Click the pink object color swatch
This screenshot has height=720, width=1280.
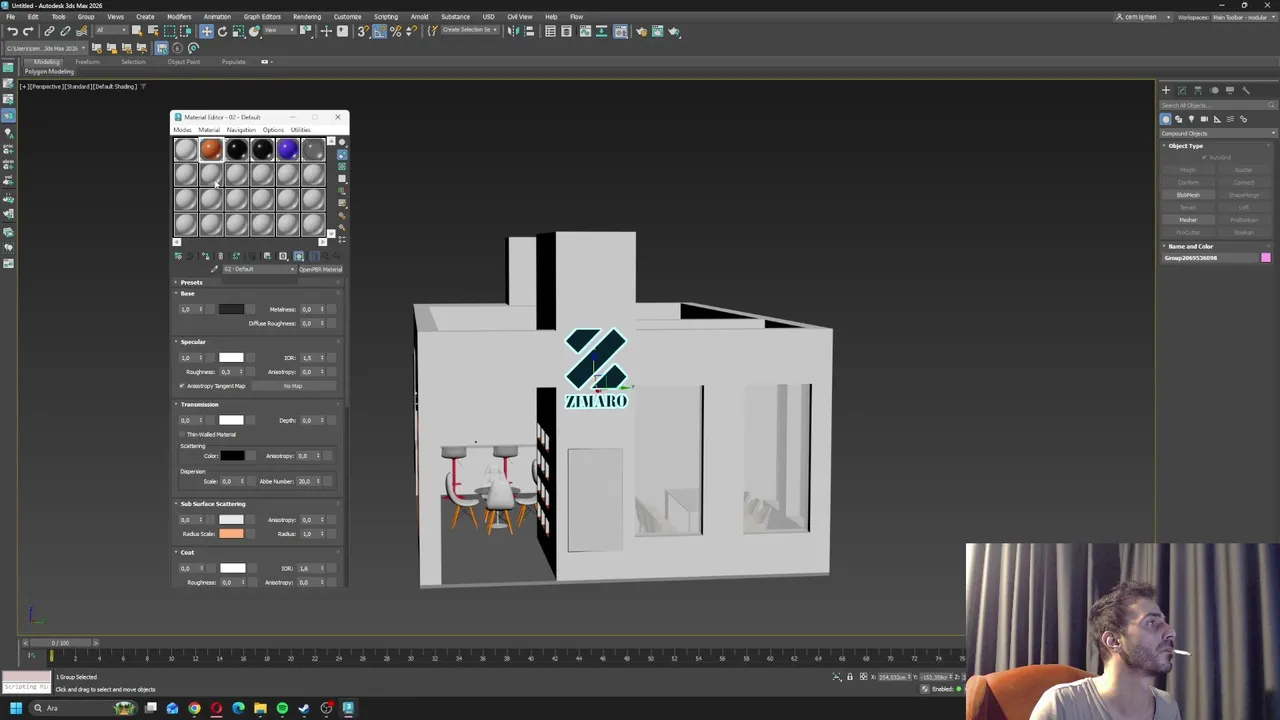click(1266, 258)
